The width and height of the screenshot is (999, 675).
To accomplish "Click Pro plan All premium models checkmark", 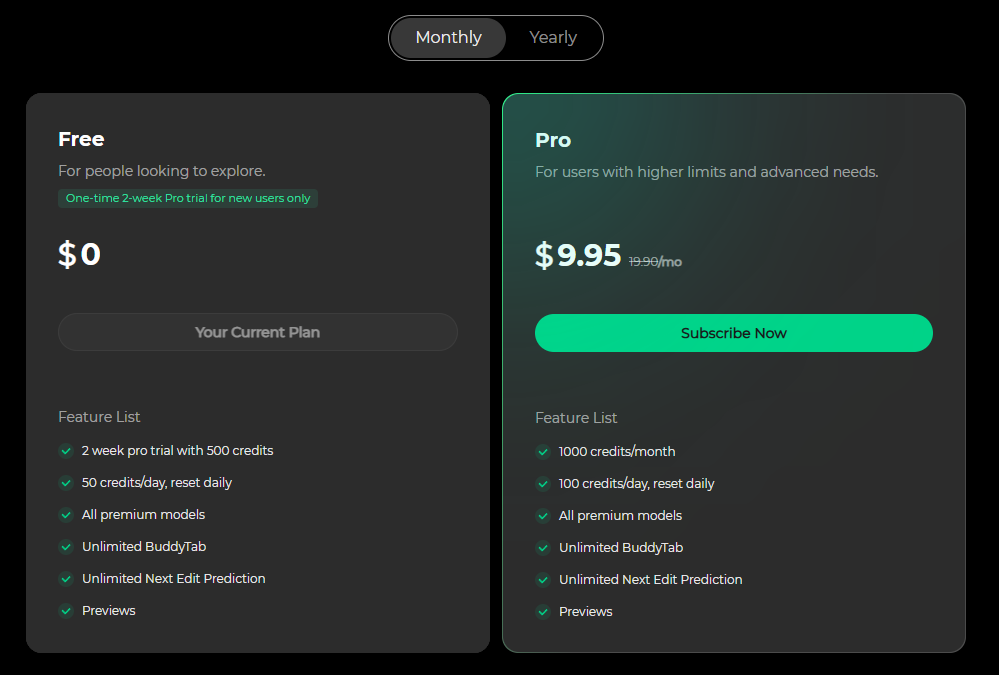I will (x=543, y=516).
